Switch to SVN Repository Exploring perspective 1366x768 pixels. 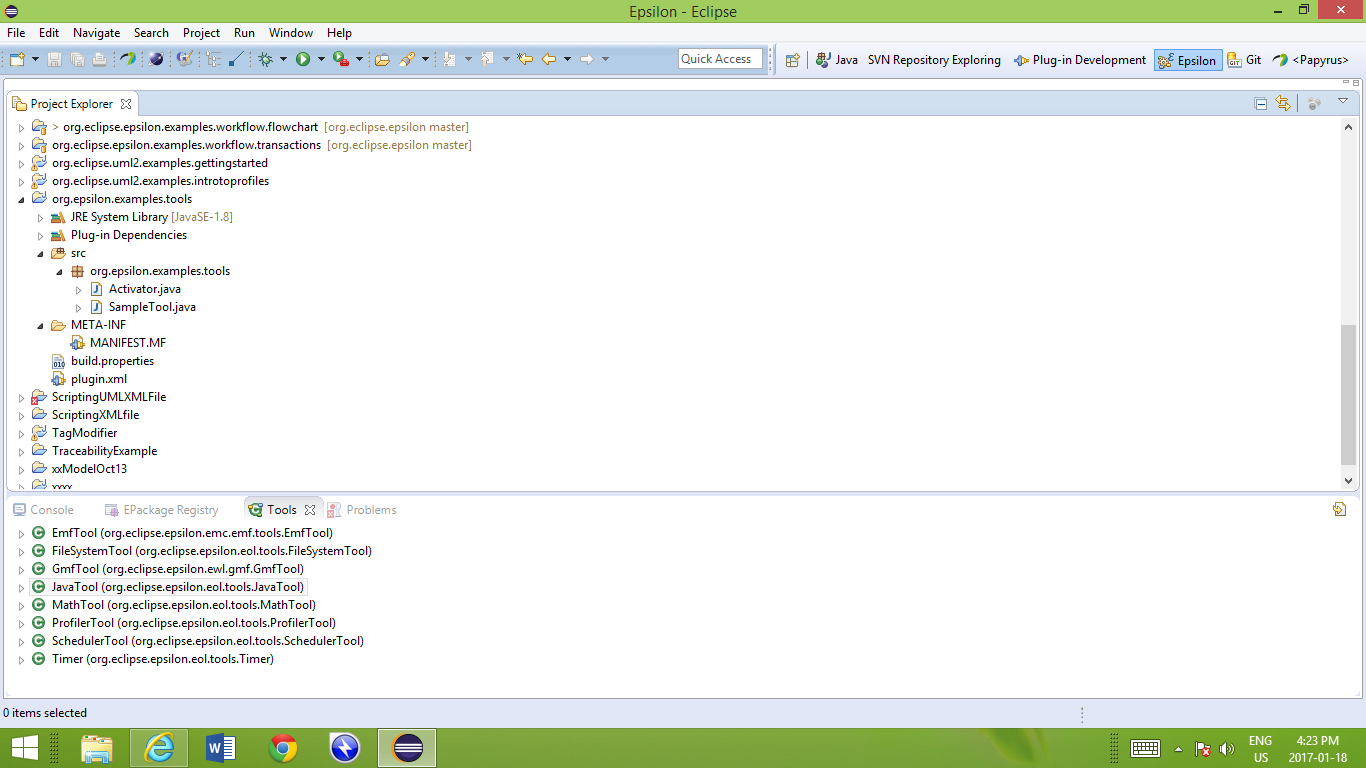coord(934,60)
